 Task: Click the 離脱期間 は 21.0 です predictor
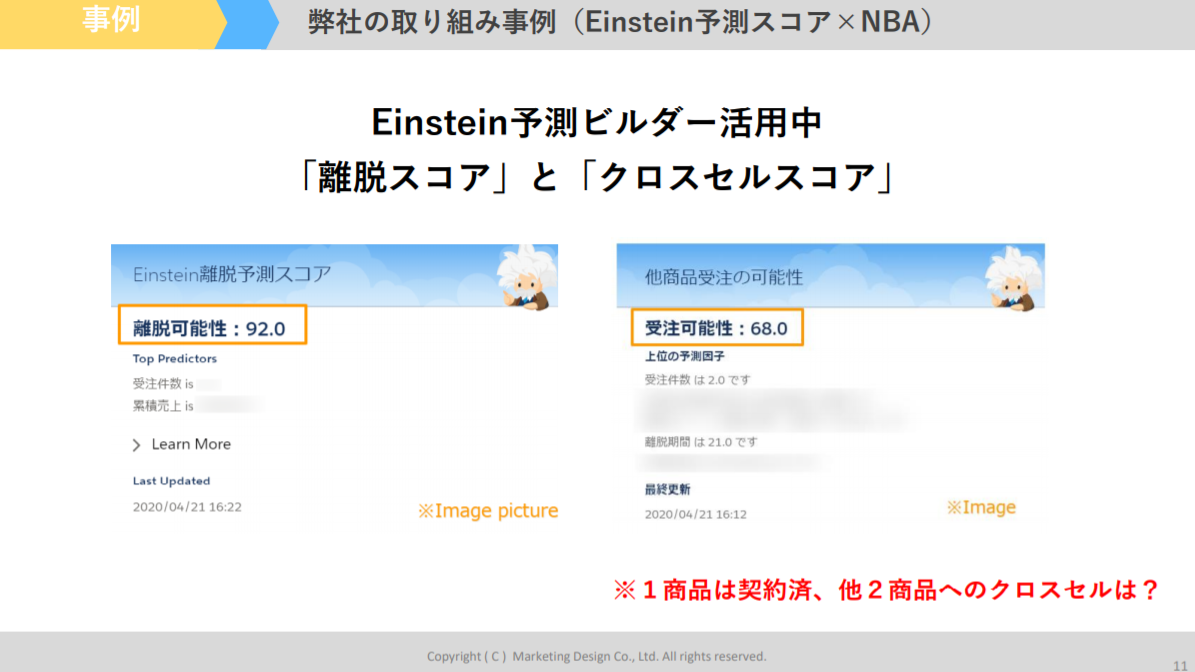point(701,442)
